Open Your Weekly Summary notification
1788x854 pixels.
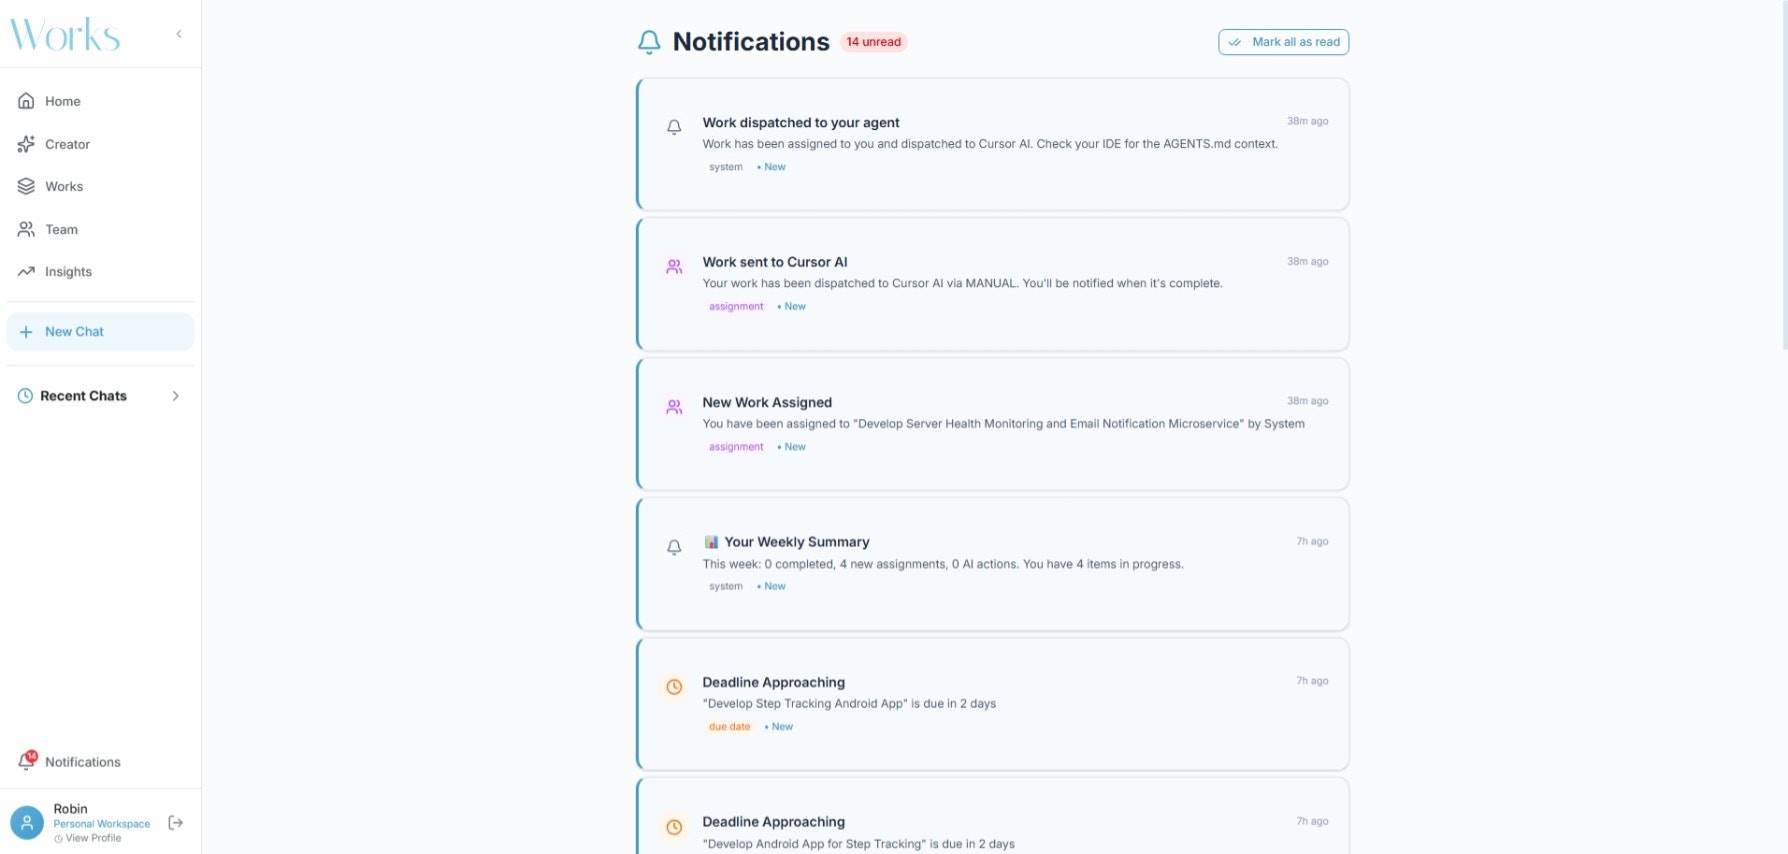(993, 564)
